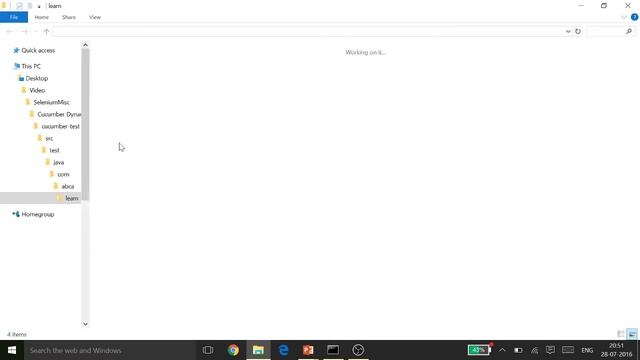Click the navigation pane scroll up arrow
Viewport: 640px width, 360px height.
click(85, 45)
